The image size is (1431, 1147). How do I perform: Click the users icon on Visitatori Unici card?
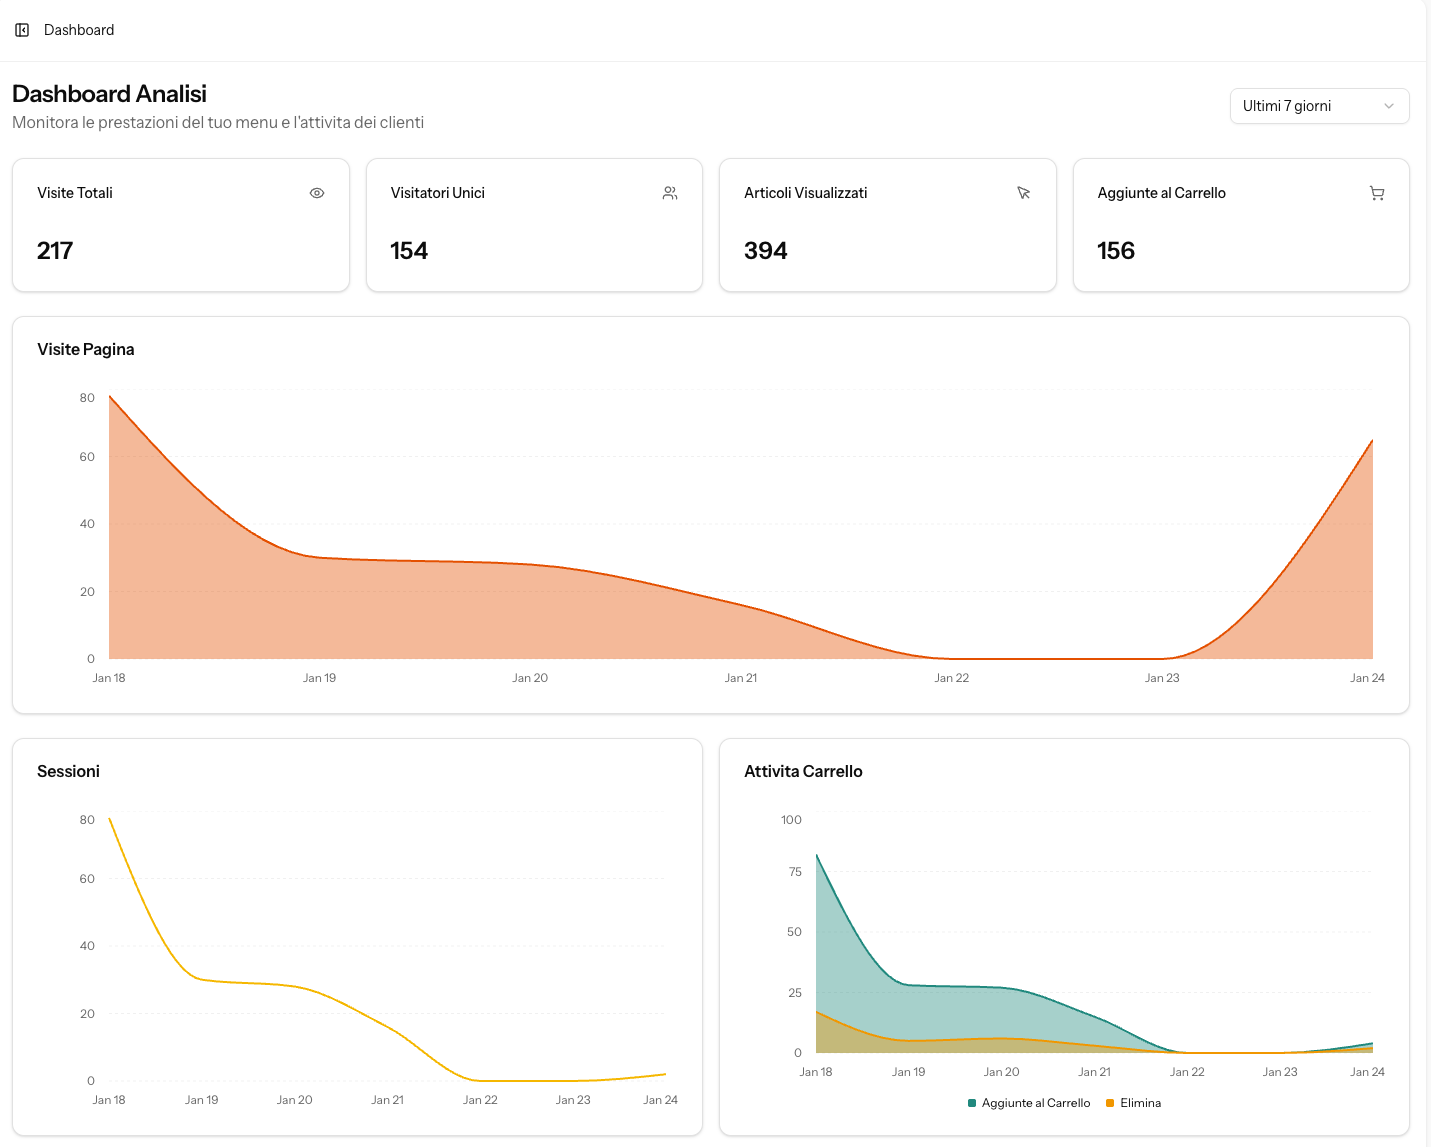point(670,192)
